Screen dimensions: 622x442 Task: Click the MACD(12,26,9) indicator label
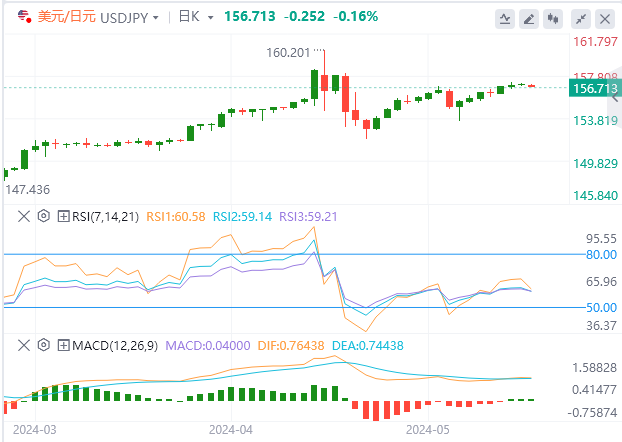(114, 346)
